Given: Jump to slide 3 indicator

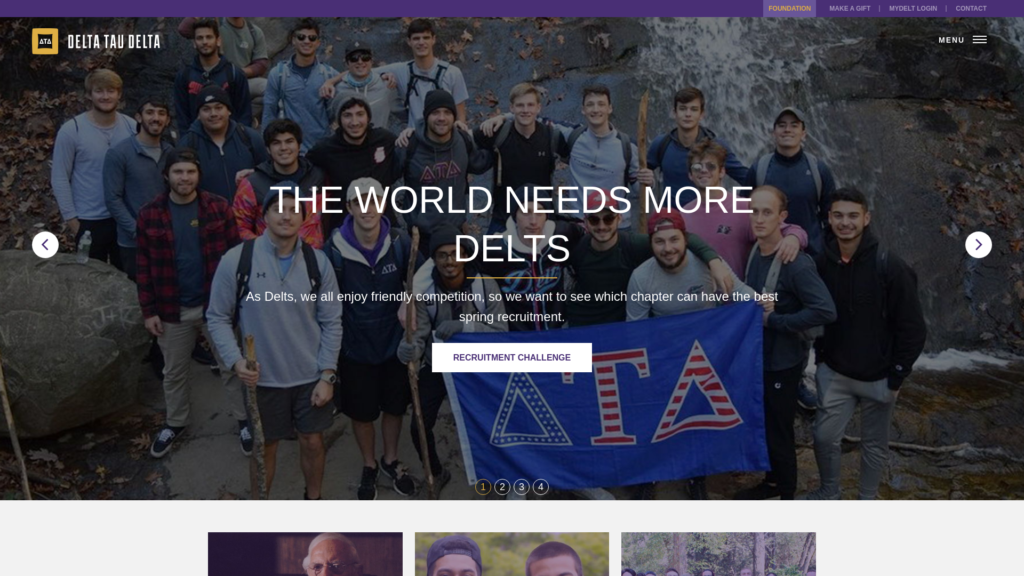Looking at the screenshot, I should 521,487.
